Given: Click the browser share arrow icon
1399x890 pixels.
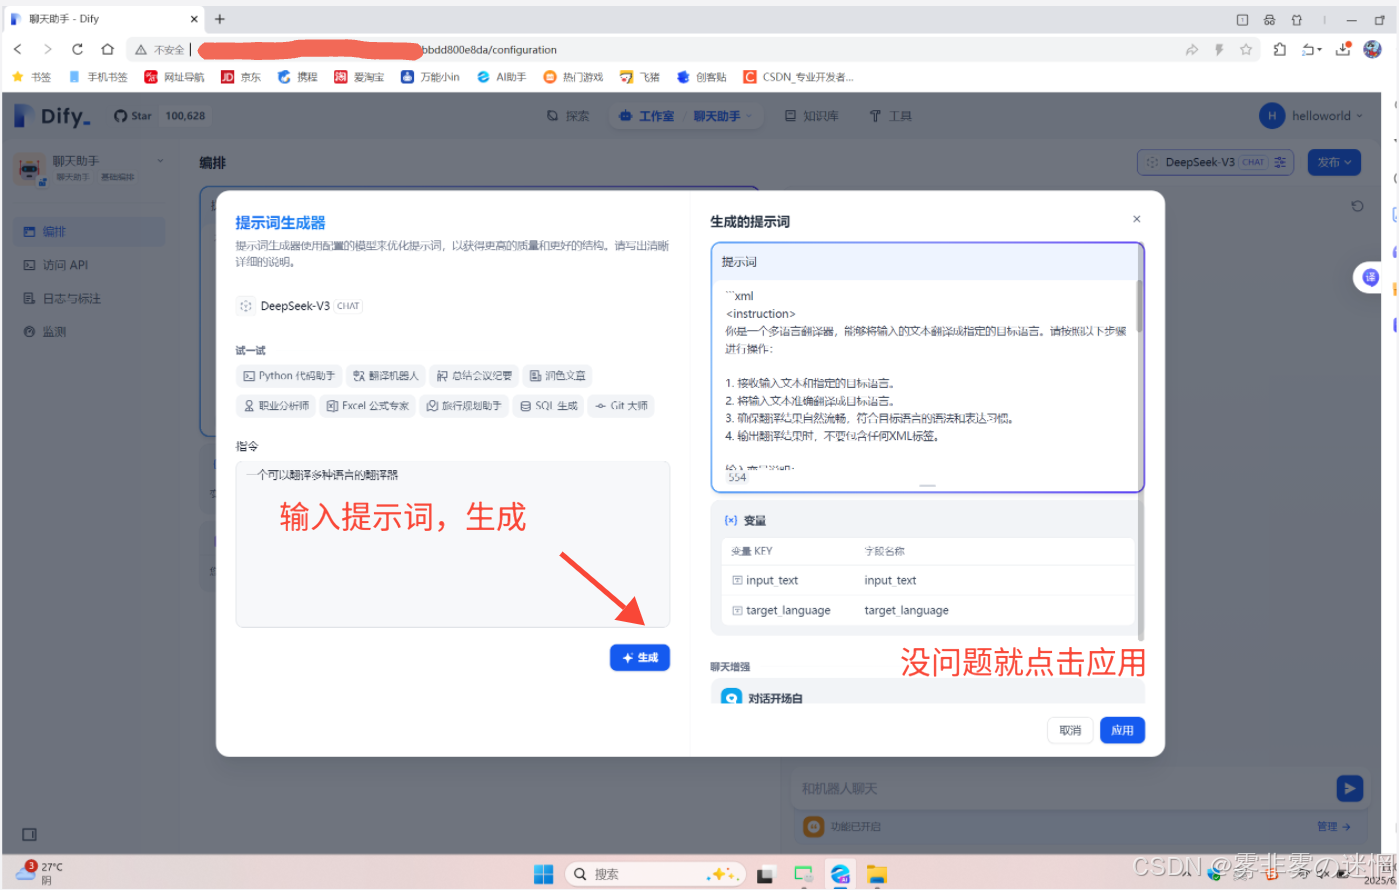Looking at the screenshot, I should [x=1191, y=49].
